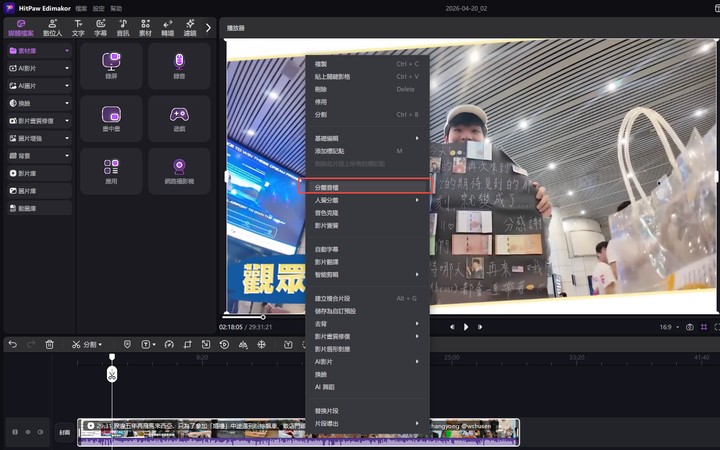Toggle the preview grid overlay icon
720x450 pixels.
(704, 327)
